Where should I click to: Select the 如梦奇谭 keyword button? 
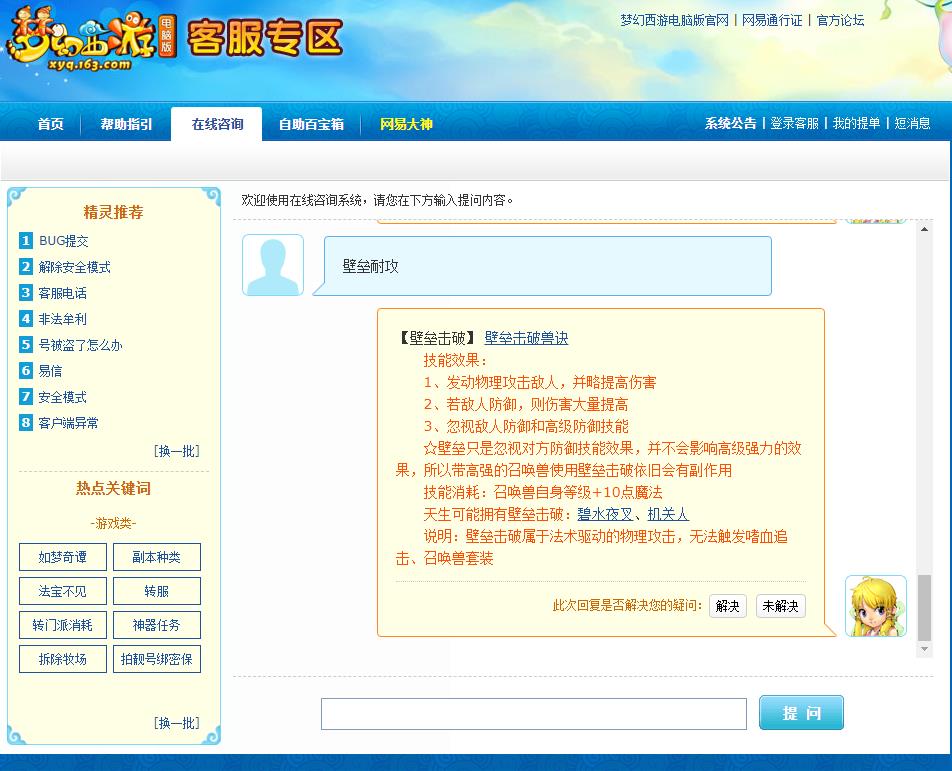click(x=62, y=558)
